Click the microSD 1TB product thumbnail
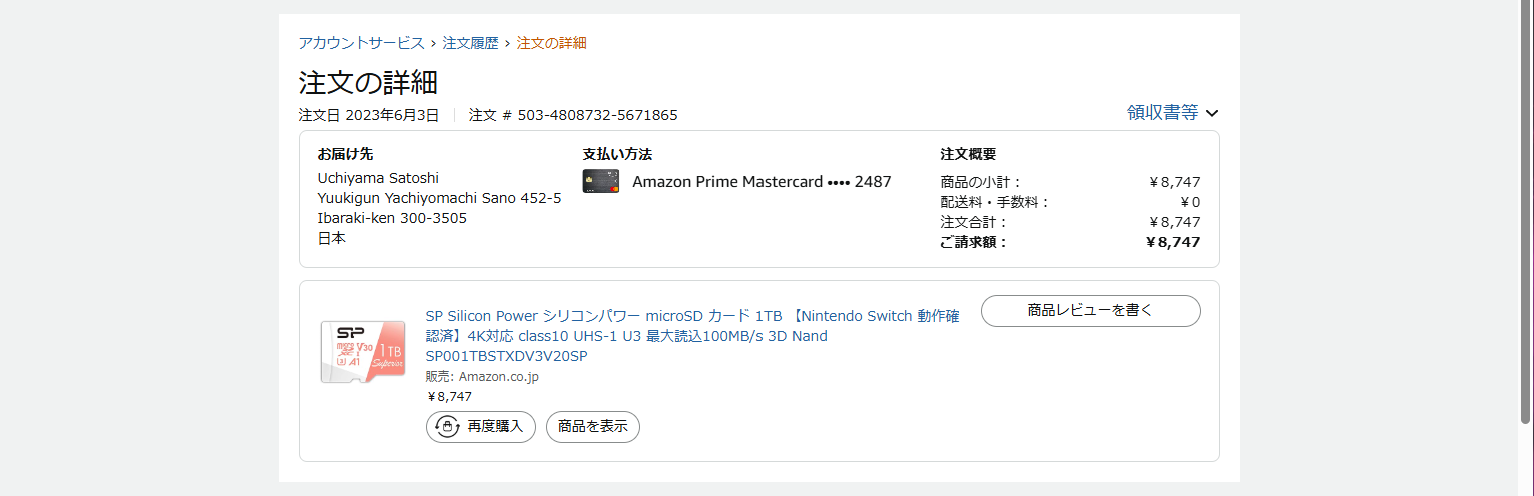 (x=362, y=352)
